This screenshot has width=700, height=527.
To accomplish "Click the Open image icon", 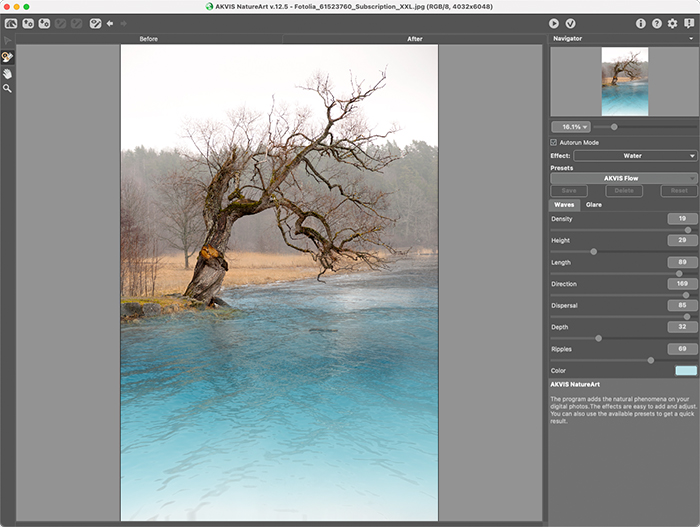I will point(11,23).
